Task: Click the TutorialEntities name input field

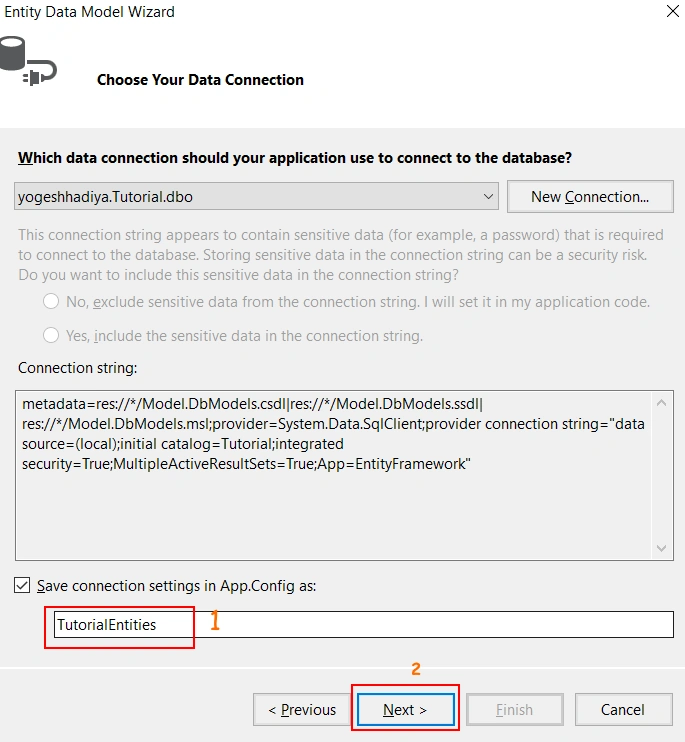Action: click(363, 625)
